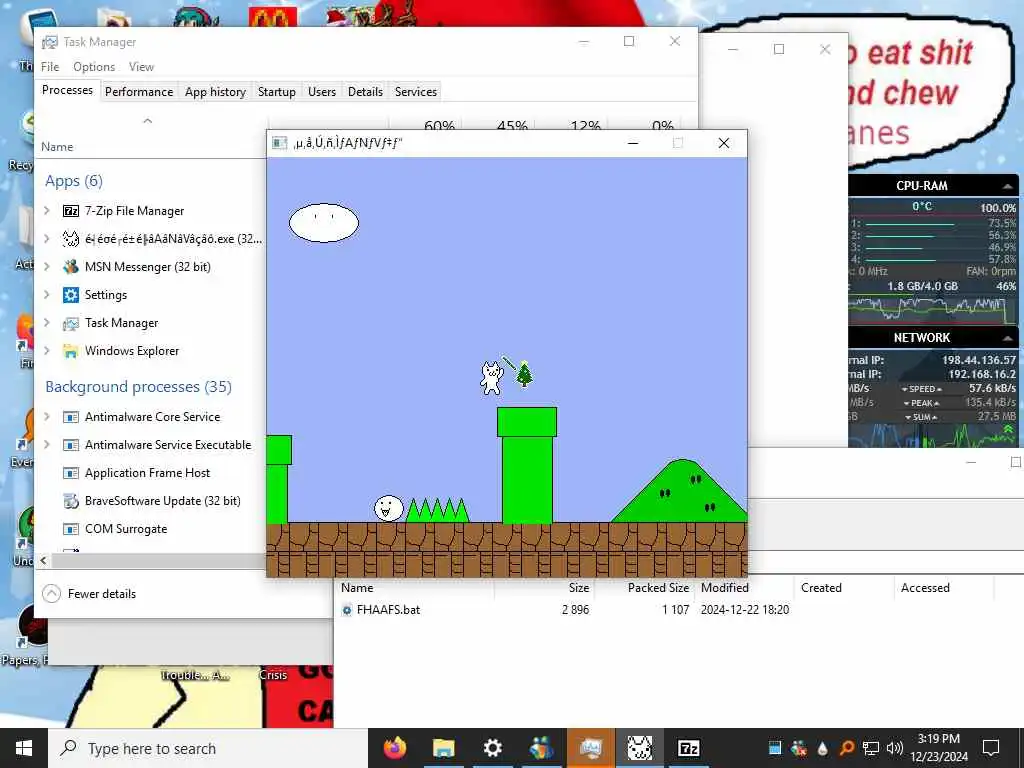1024x768 pixels.
Task: Sort 7-Zip list by Packed Size column
Action: [x=658, y=588]
